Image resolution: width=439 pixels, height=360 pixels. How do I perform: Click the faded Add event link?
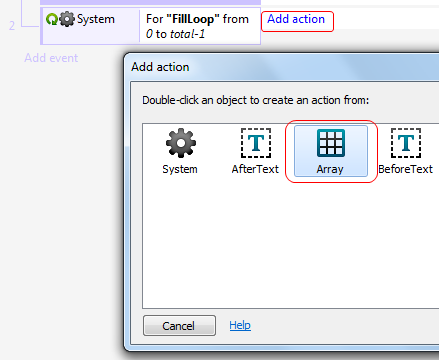coord(51,58)
